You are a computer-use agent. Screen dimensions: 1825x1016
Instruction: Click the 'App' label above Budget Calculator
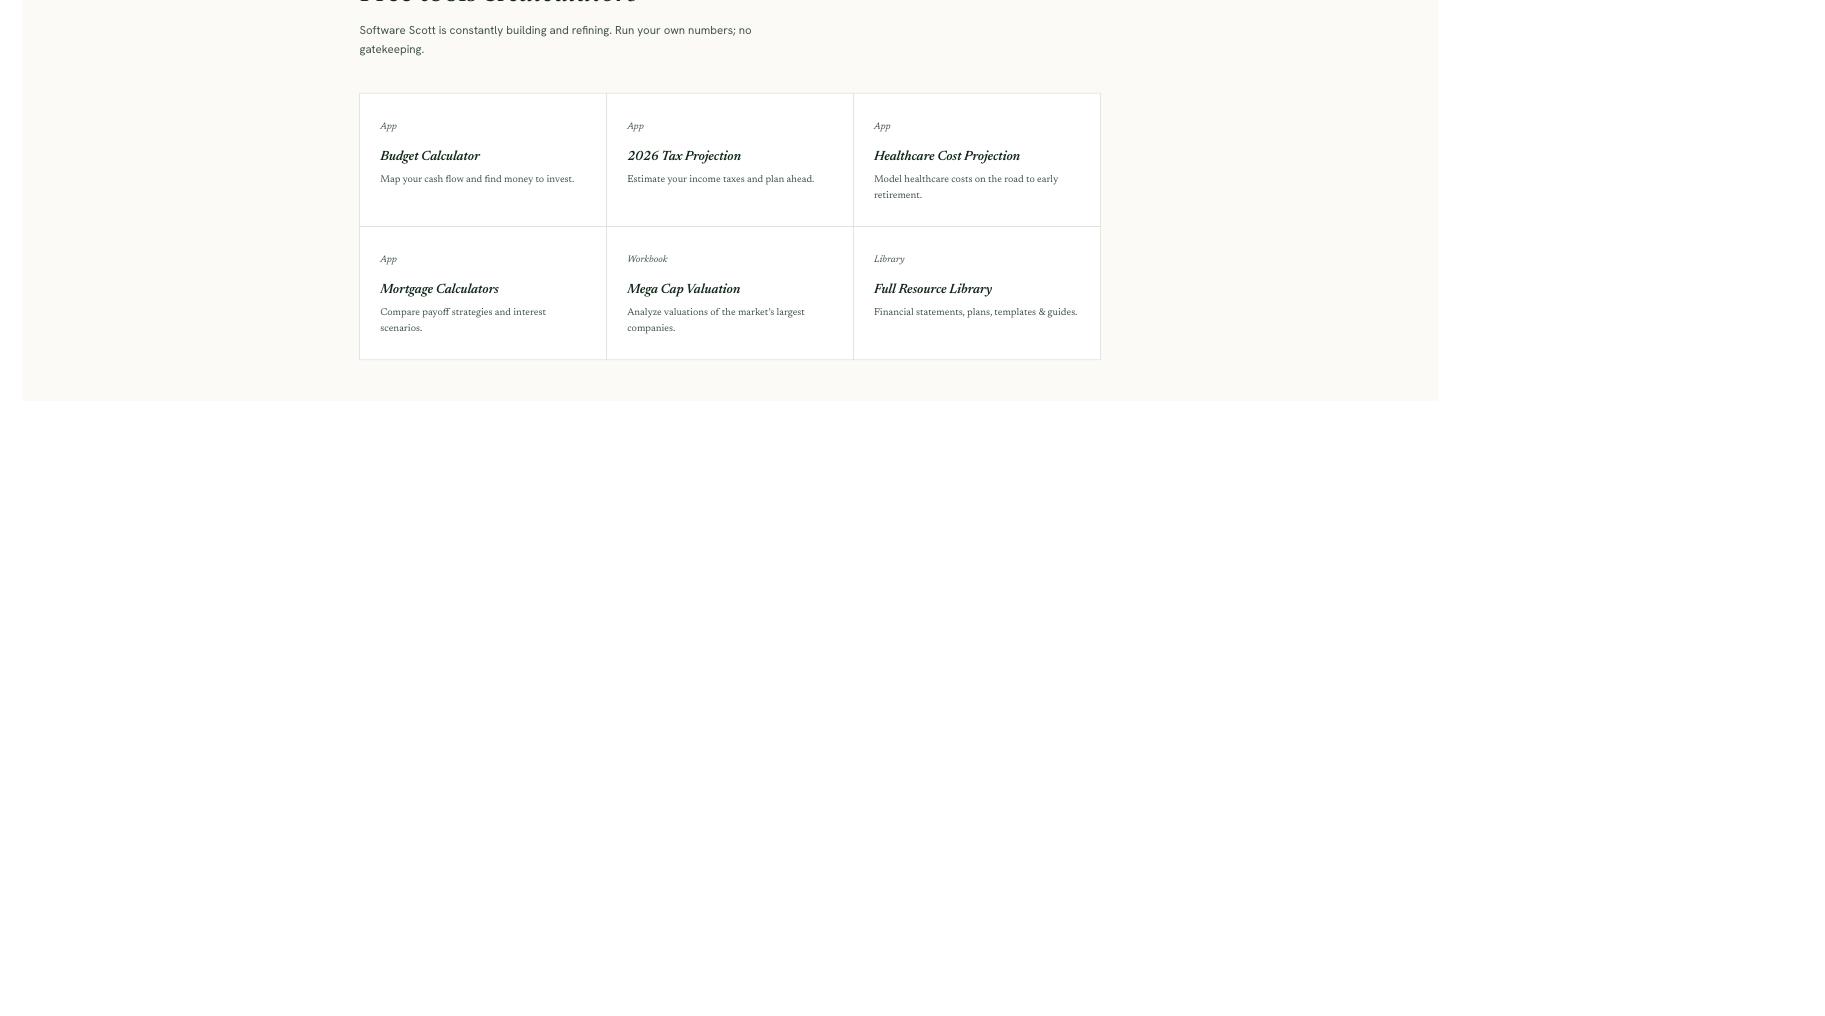(388, 126)
